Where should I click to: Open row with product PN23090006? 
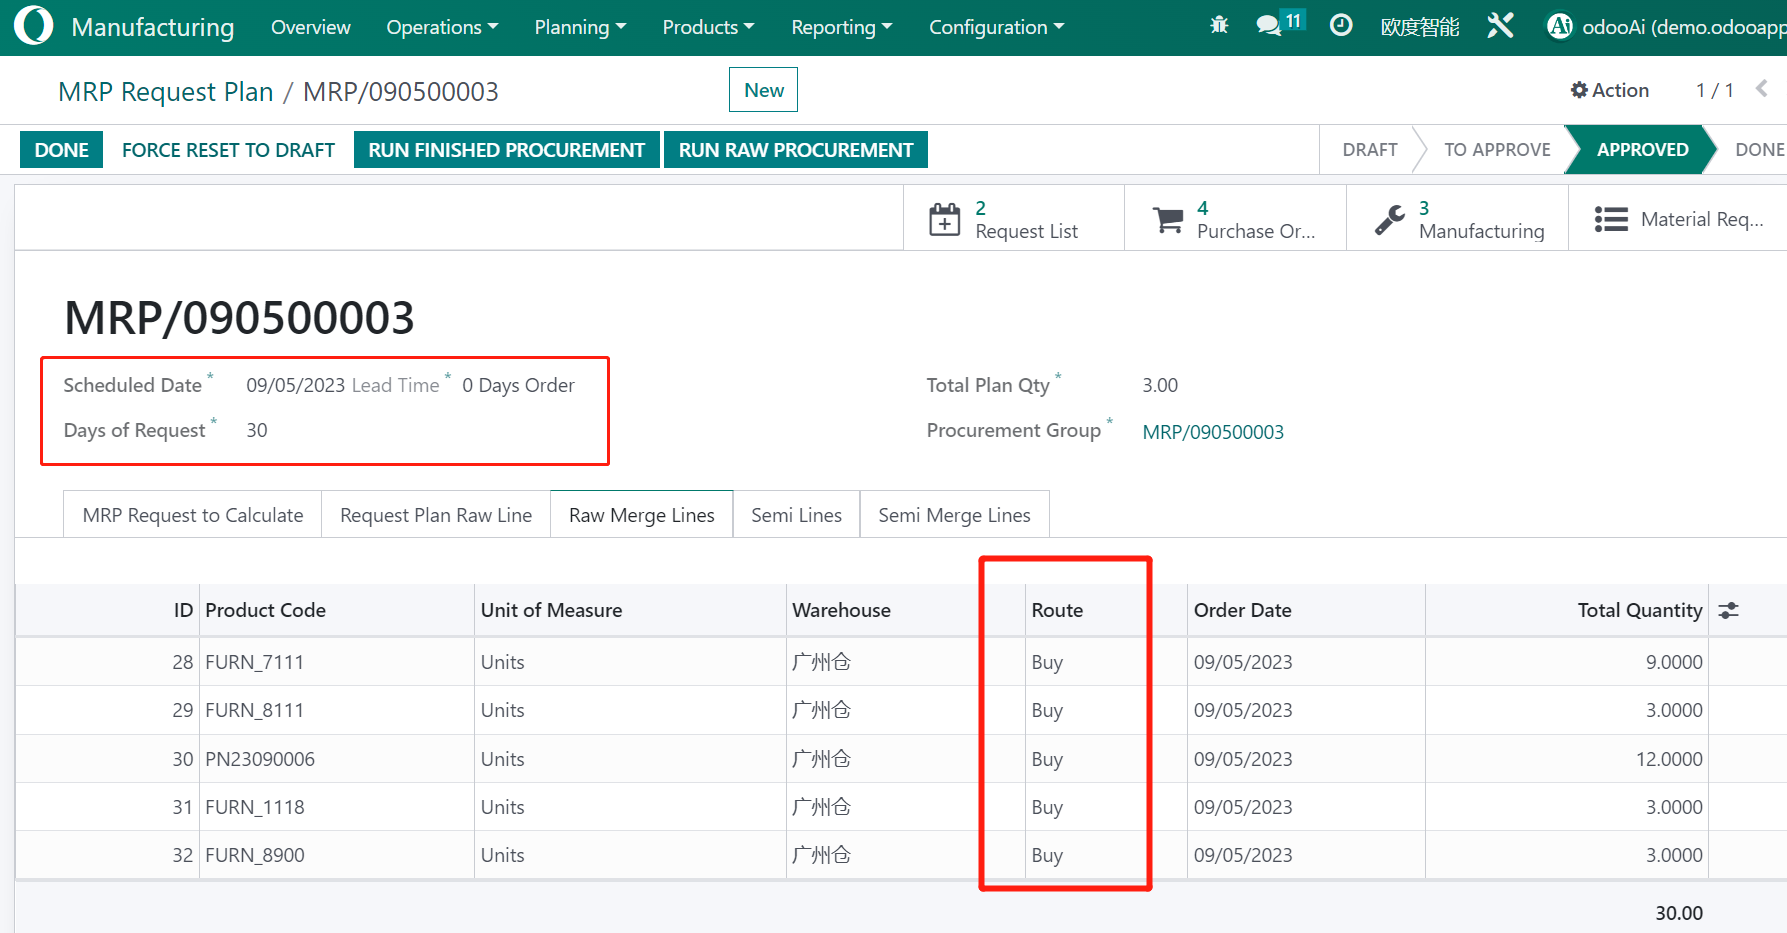click(x=901, y=759)
